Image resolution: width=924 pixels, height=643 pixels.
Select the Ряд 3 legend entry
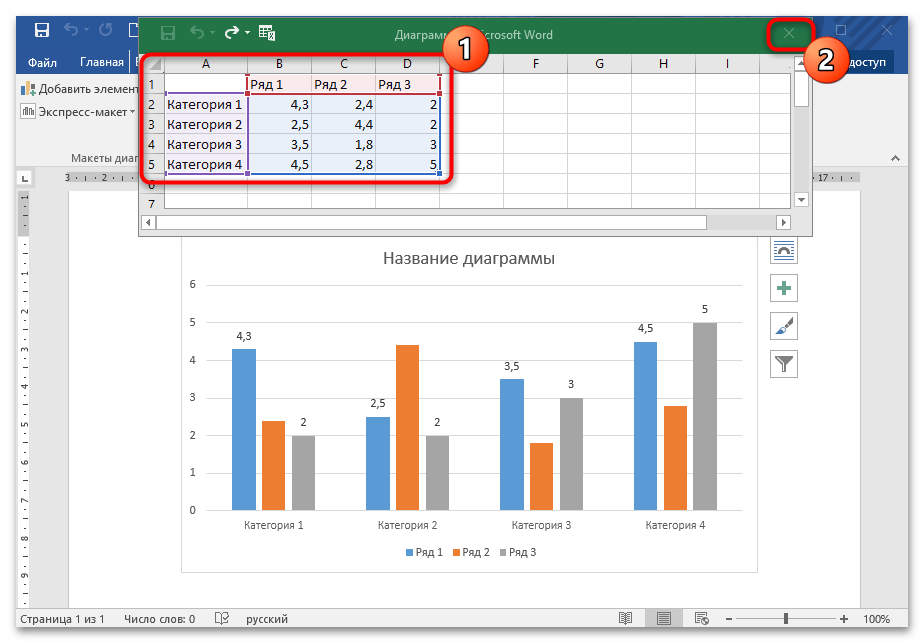click(517, 552)
